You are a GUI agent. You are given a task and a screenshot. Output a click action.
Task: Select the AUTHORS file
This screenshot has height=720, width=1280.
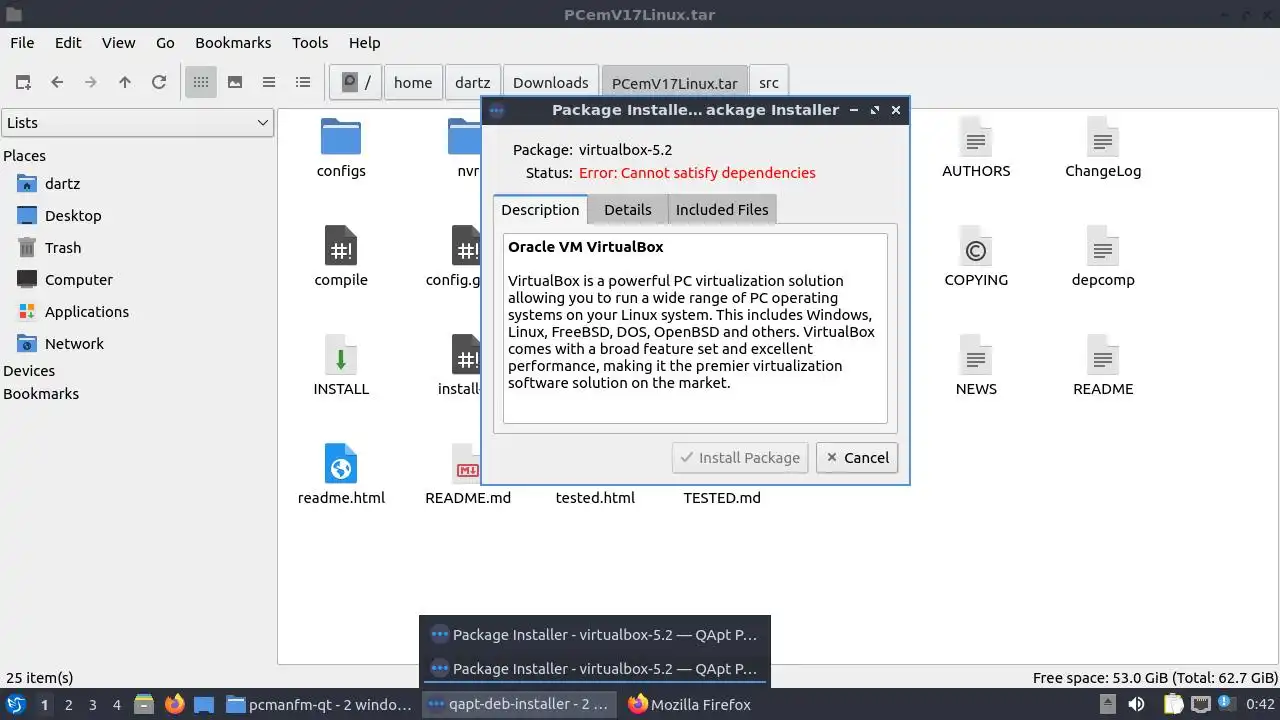coord(976,148)
